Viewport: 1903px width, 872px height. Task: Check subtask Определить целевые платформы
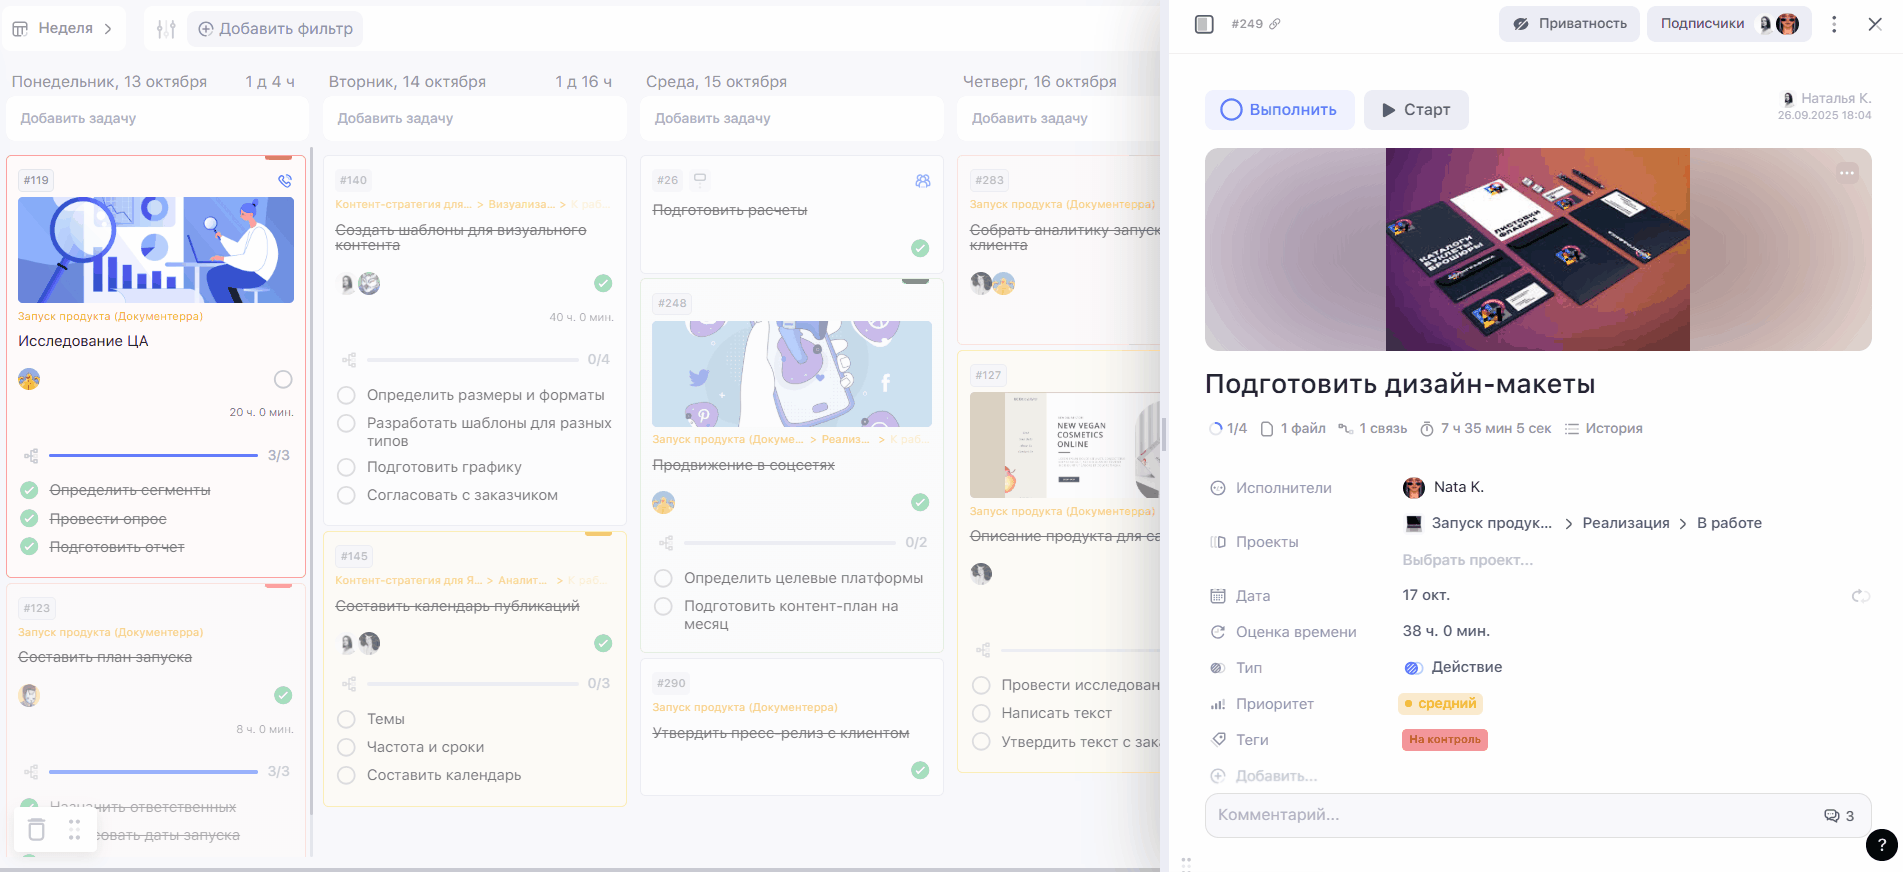point(663,578)
